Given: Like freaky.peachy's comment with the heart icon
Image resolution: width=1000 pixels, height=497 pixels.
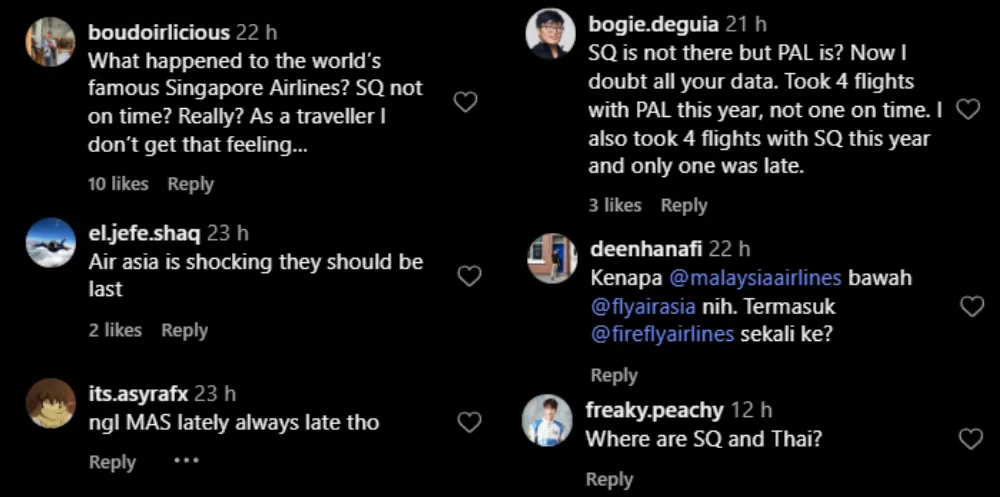Looking at the screenshot, I should [970, 439].
